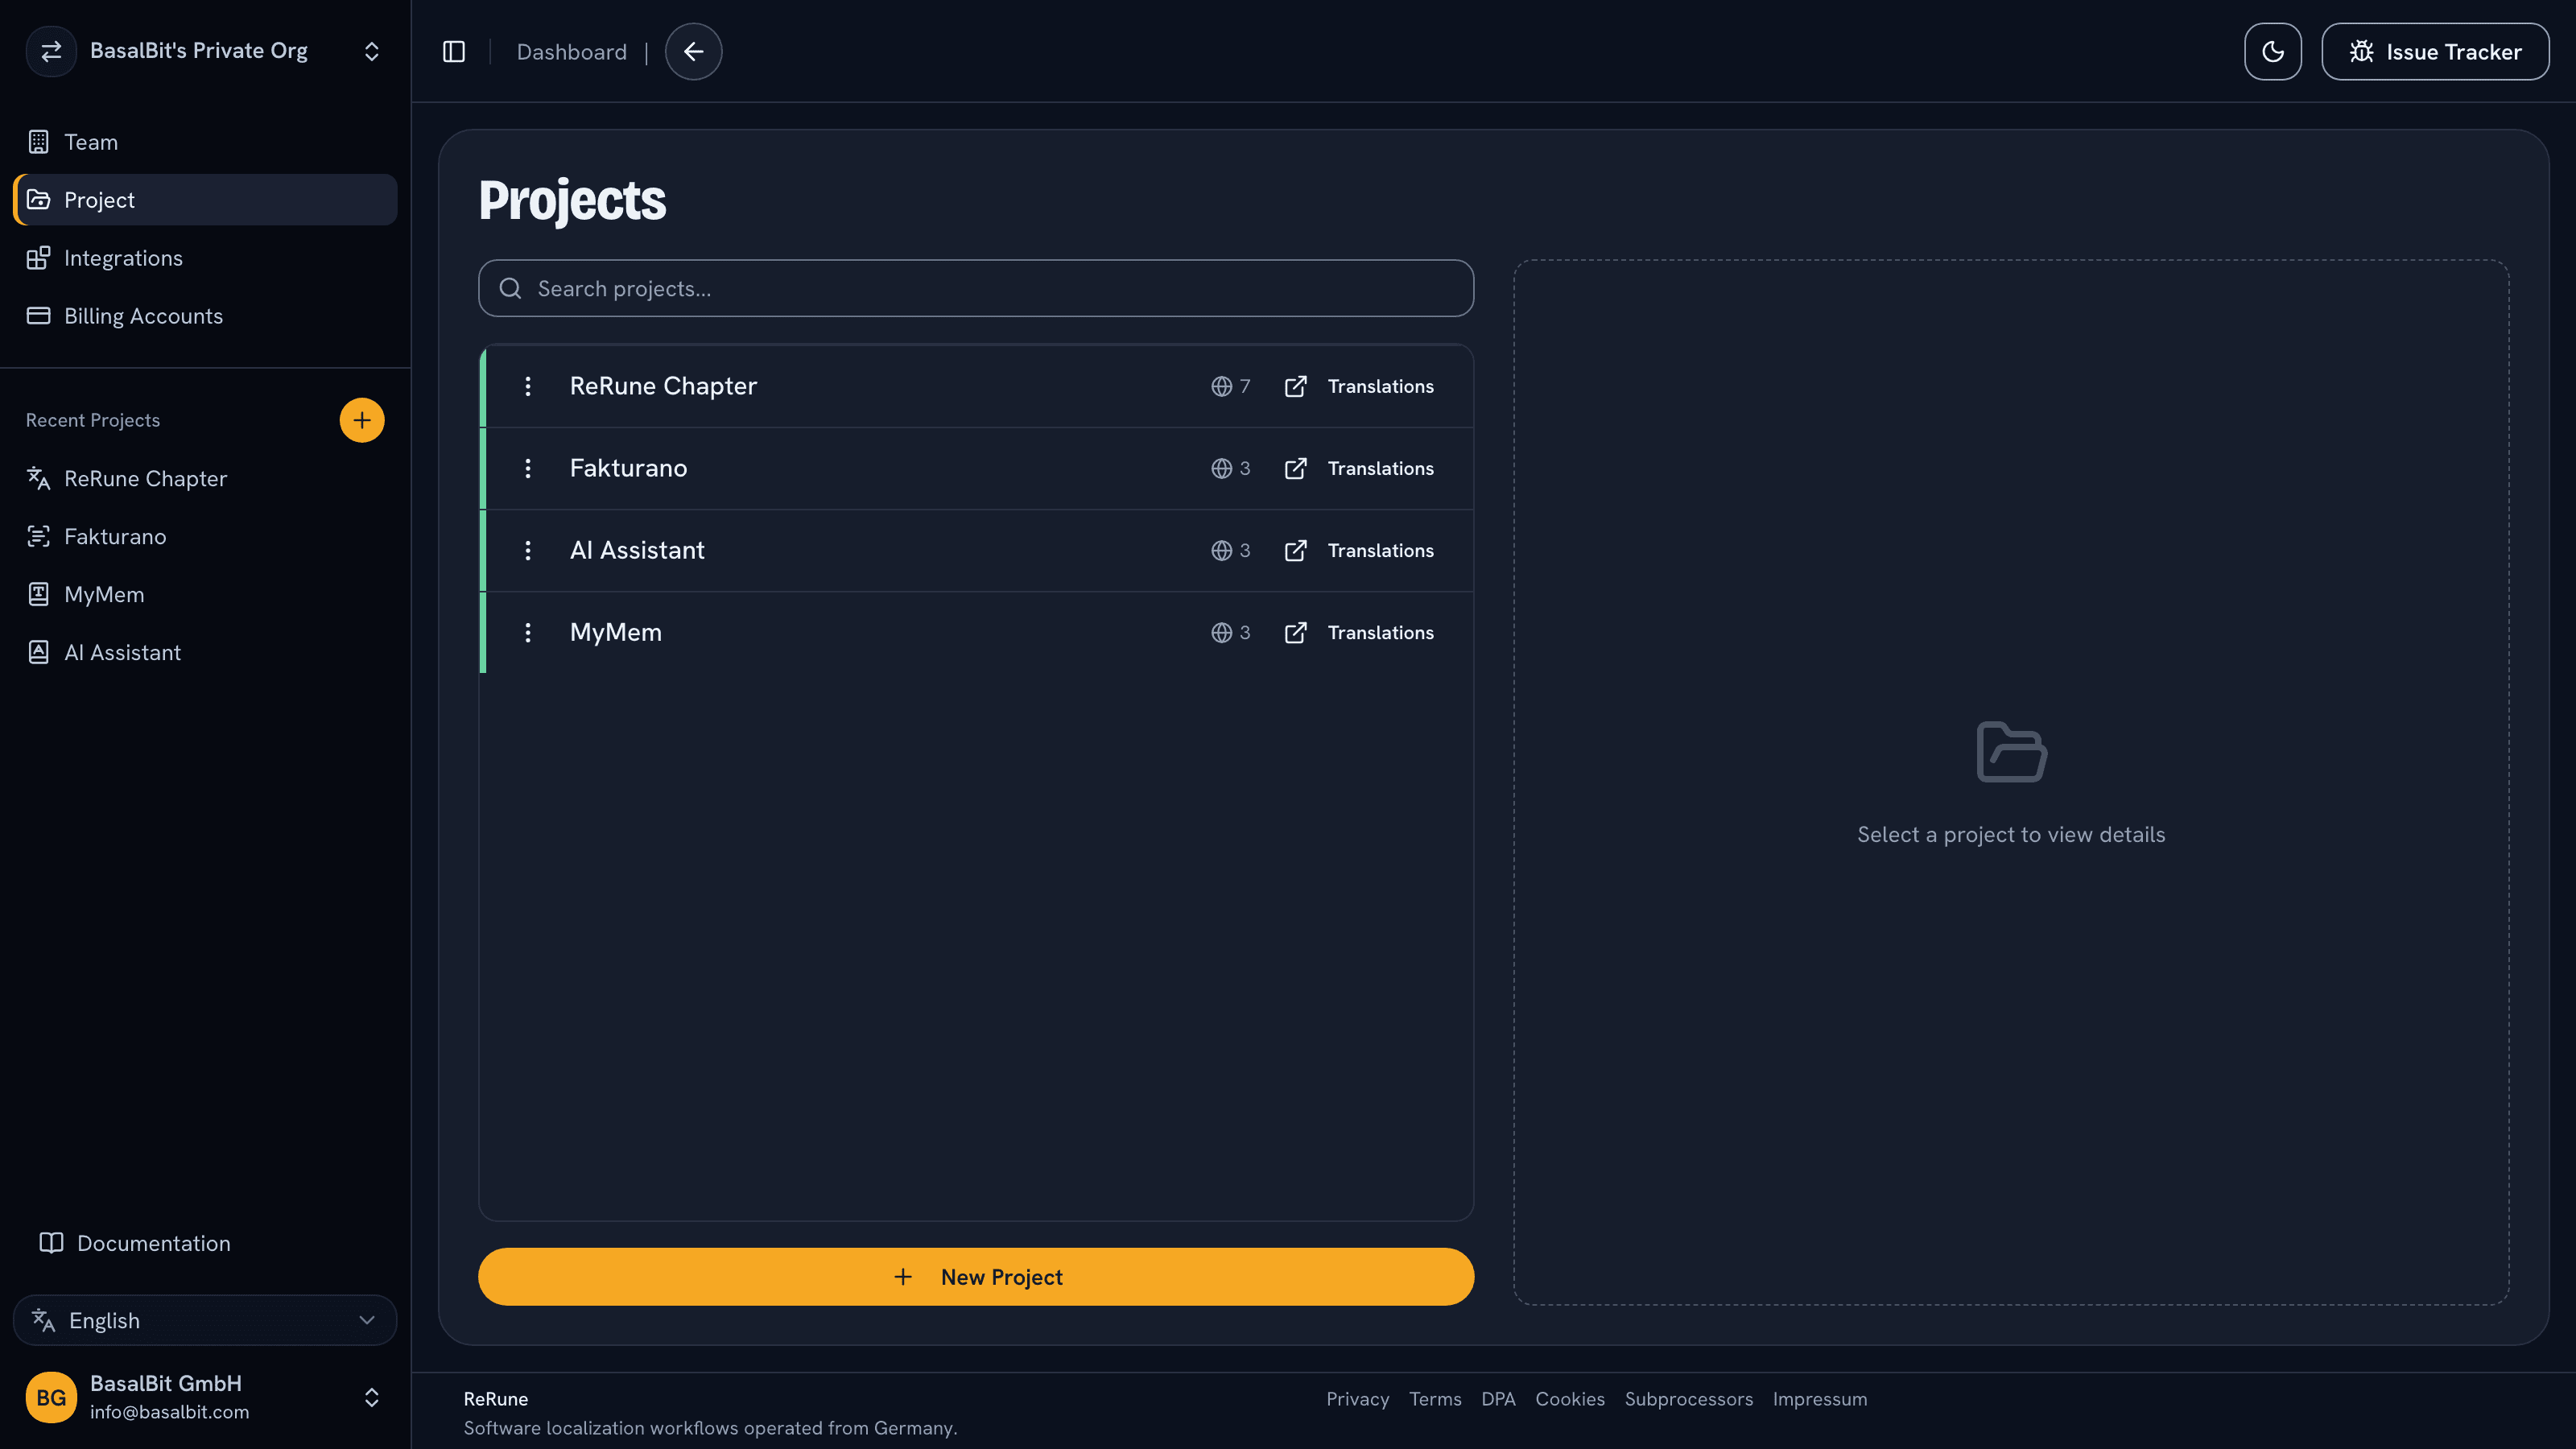Open Integrations in the sidebar
2576x1449 pixels.
pyautogui.click(x=205, y=258)
